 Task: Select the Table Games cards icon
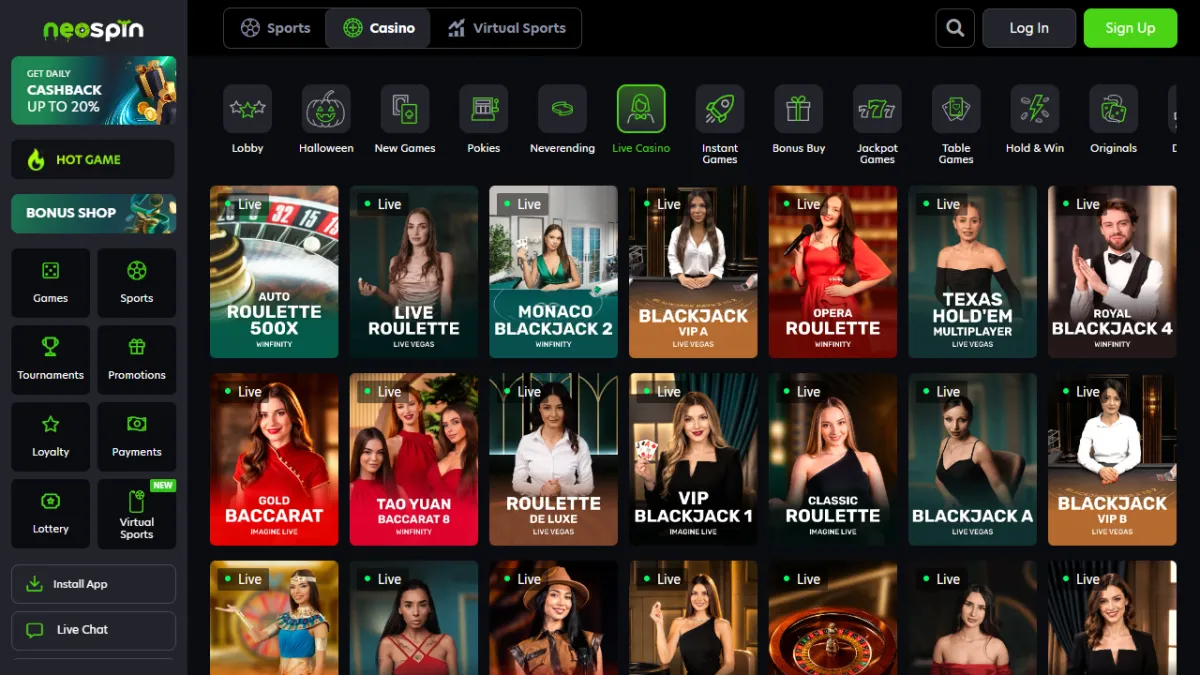(956, 109)
